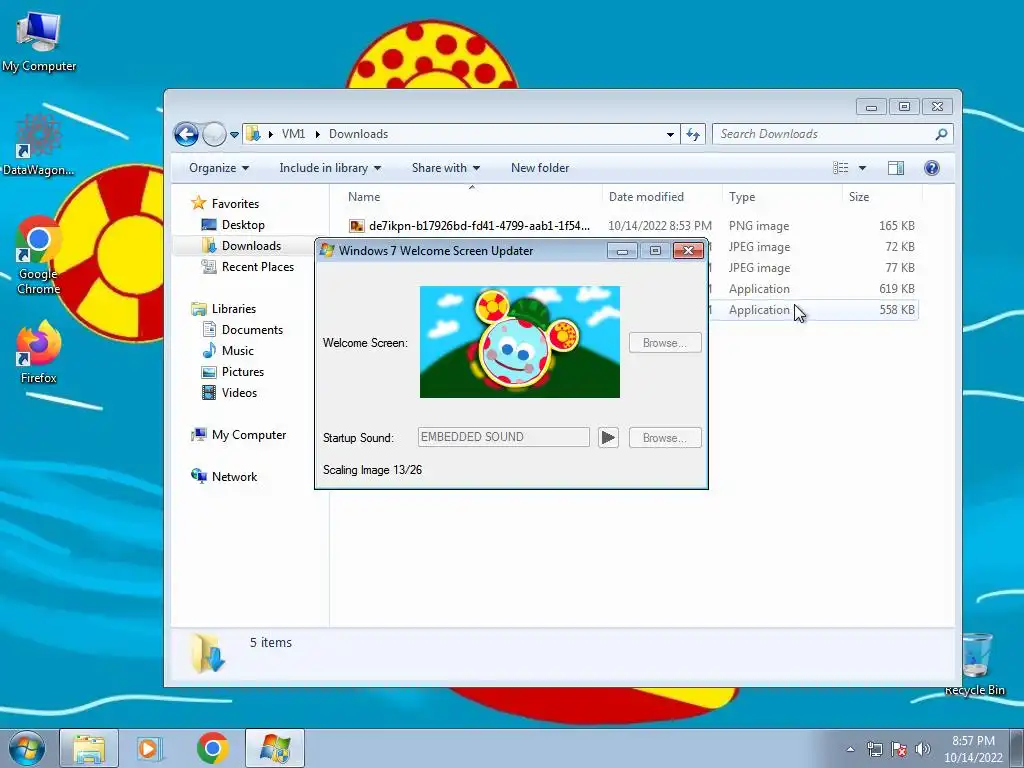Click the welcome screen preview image
Image resolution: width=1024 pixels, height=768 pixels.
coord(520,342)
